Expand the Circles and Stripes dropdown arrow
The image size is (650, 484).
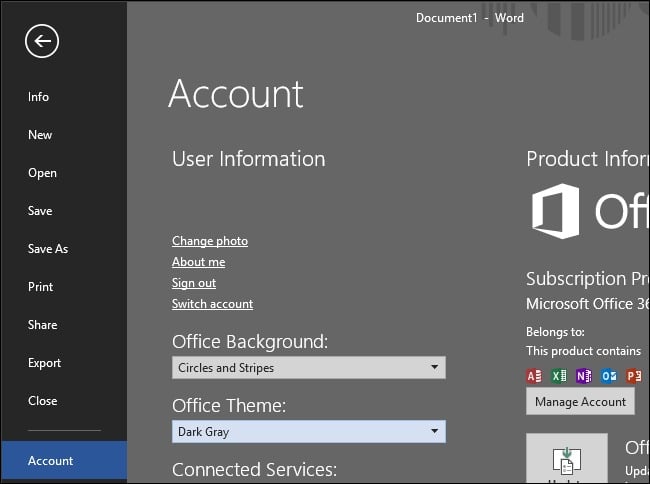[434, 367]
